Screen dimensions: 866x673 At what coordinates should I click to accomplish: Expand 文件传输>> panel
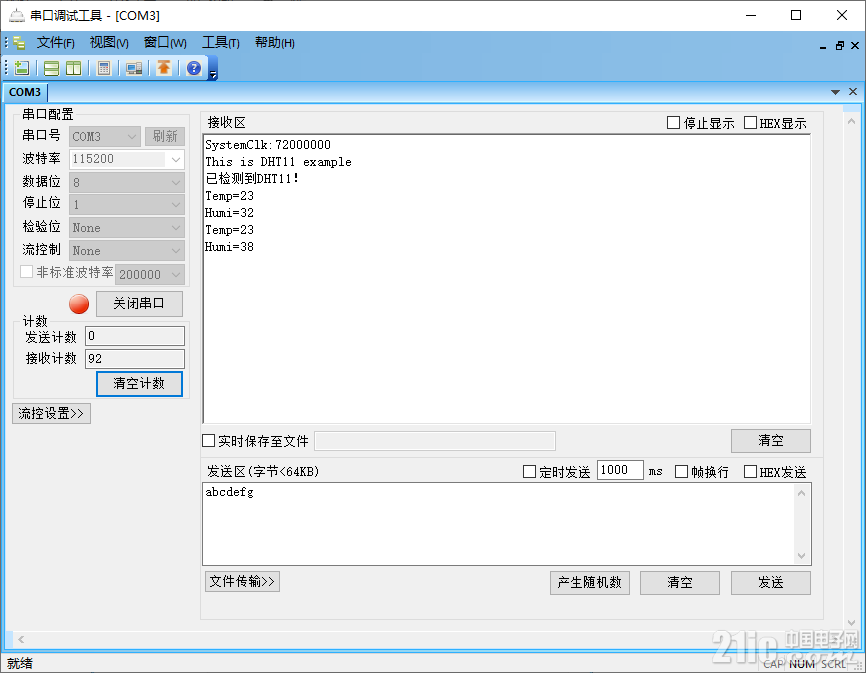tap(242, 581)
